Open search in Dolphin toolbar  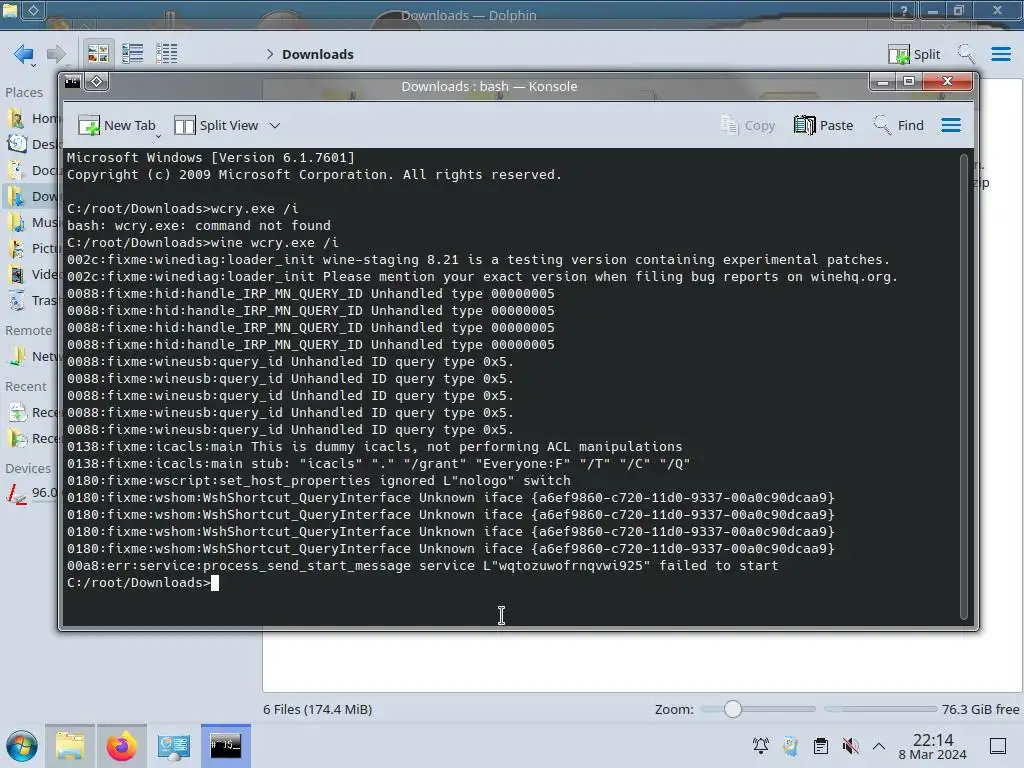965,54
